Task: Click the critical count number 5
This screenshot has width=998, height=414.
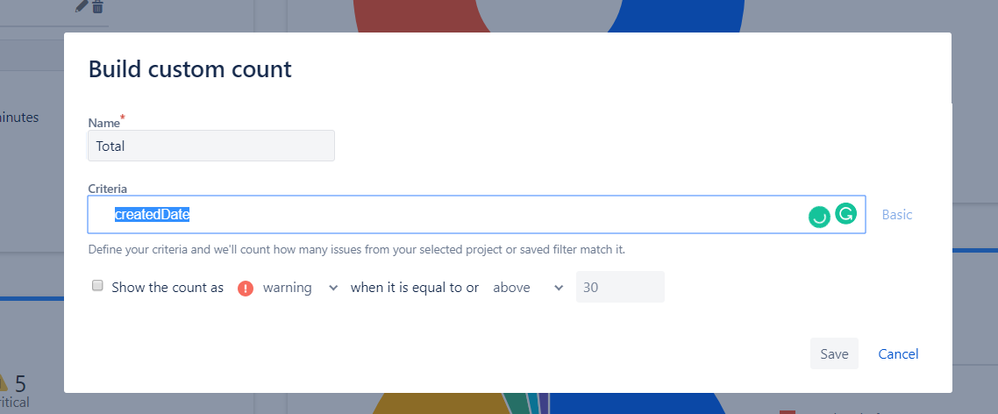Action: coord(20,384)
